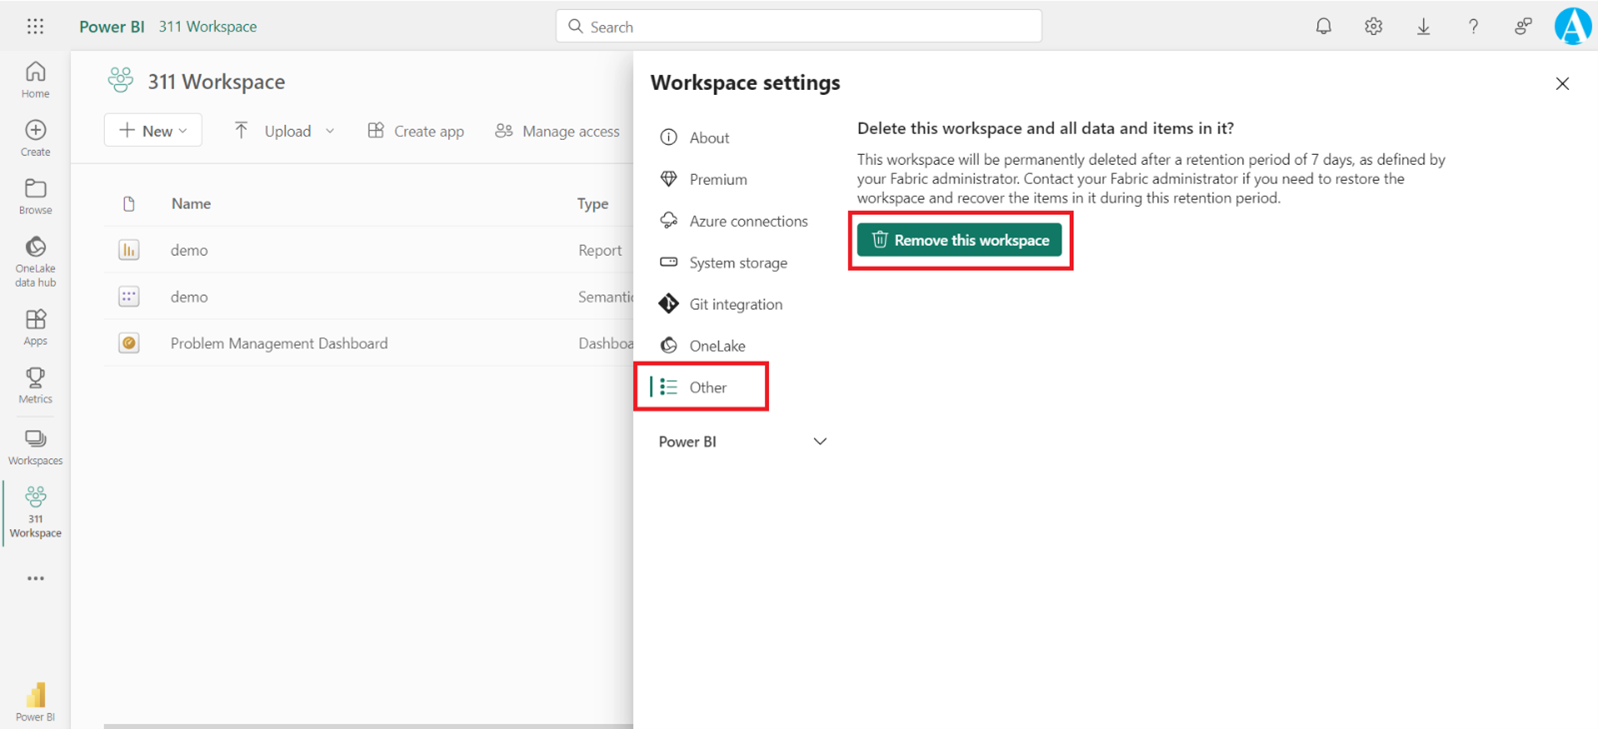Open settings gear in top bar
This screenshot has height=729, width=1598.
pyautogui.click(x=1373, y=27)
